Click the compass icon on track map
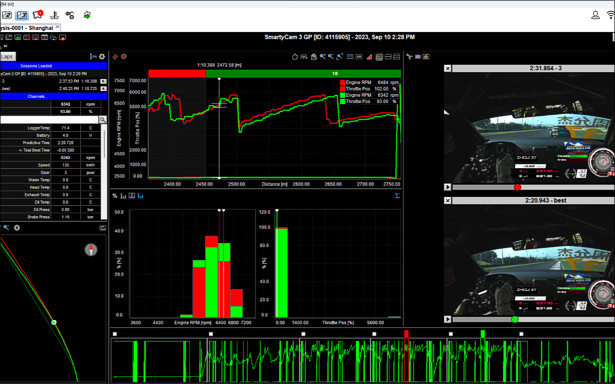Screen dimensions: 615x384 (x=91, y=250)
